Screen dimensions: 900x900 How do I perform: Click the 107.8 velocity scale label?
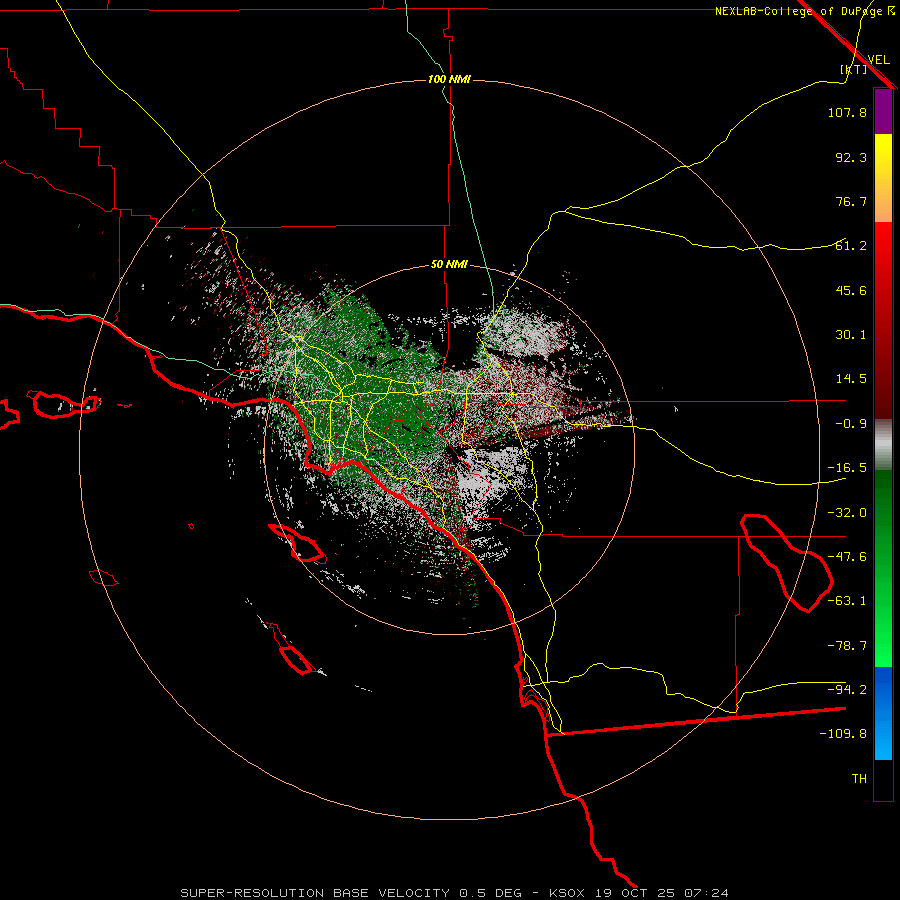coord(847,112)
